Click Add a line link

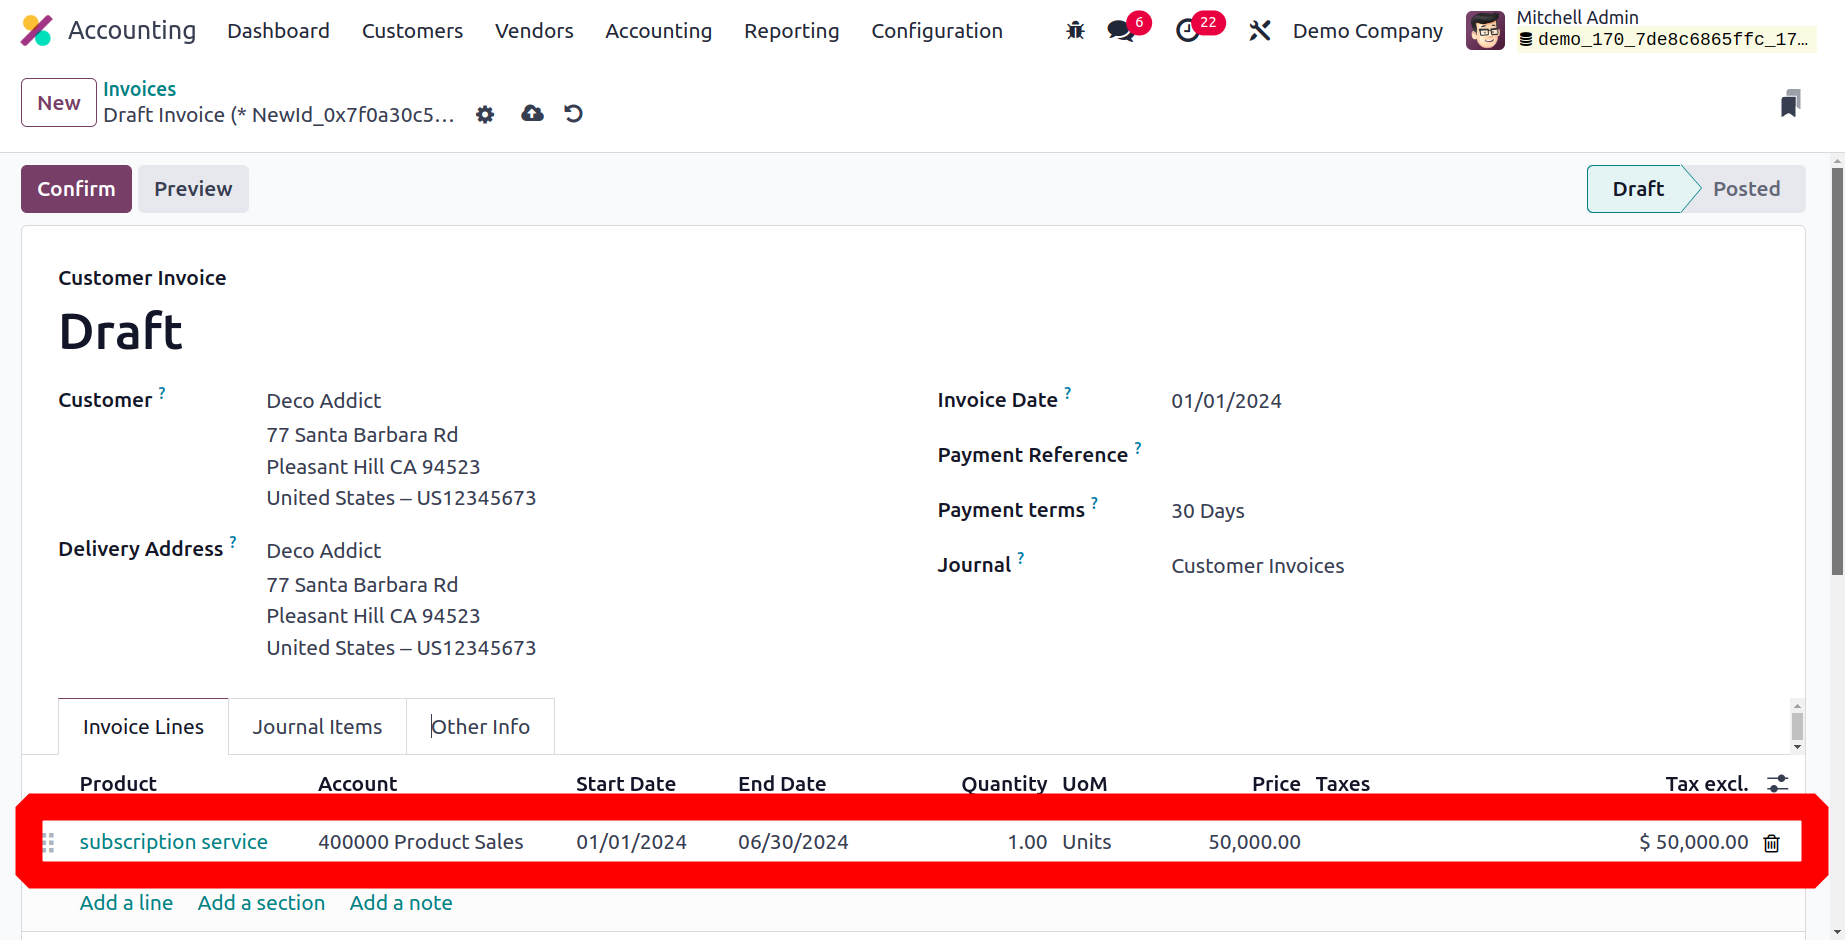pos(126,903)
